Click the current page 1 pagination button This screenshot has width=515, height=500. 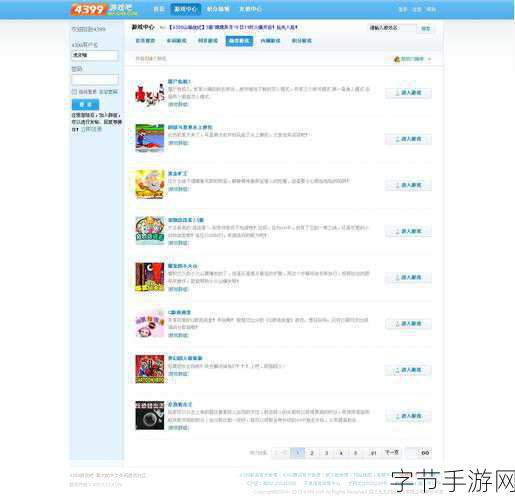(x=298, y=453)
